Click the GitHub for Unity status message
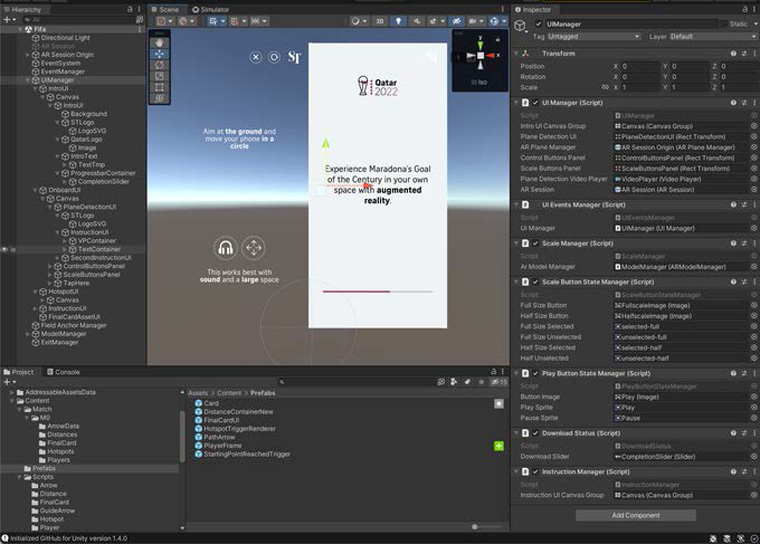 tap(64, 538)
